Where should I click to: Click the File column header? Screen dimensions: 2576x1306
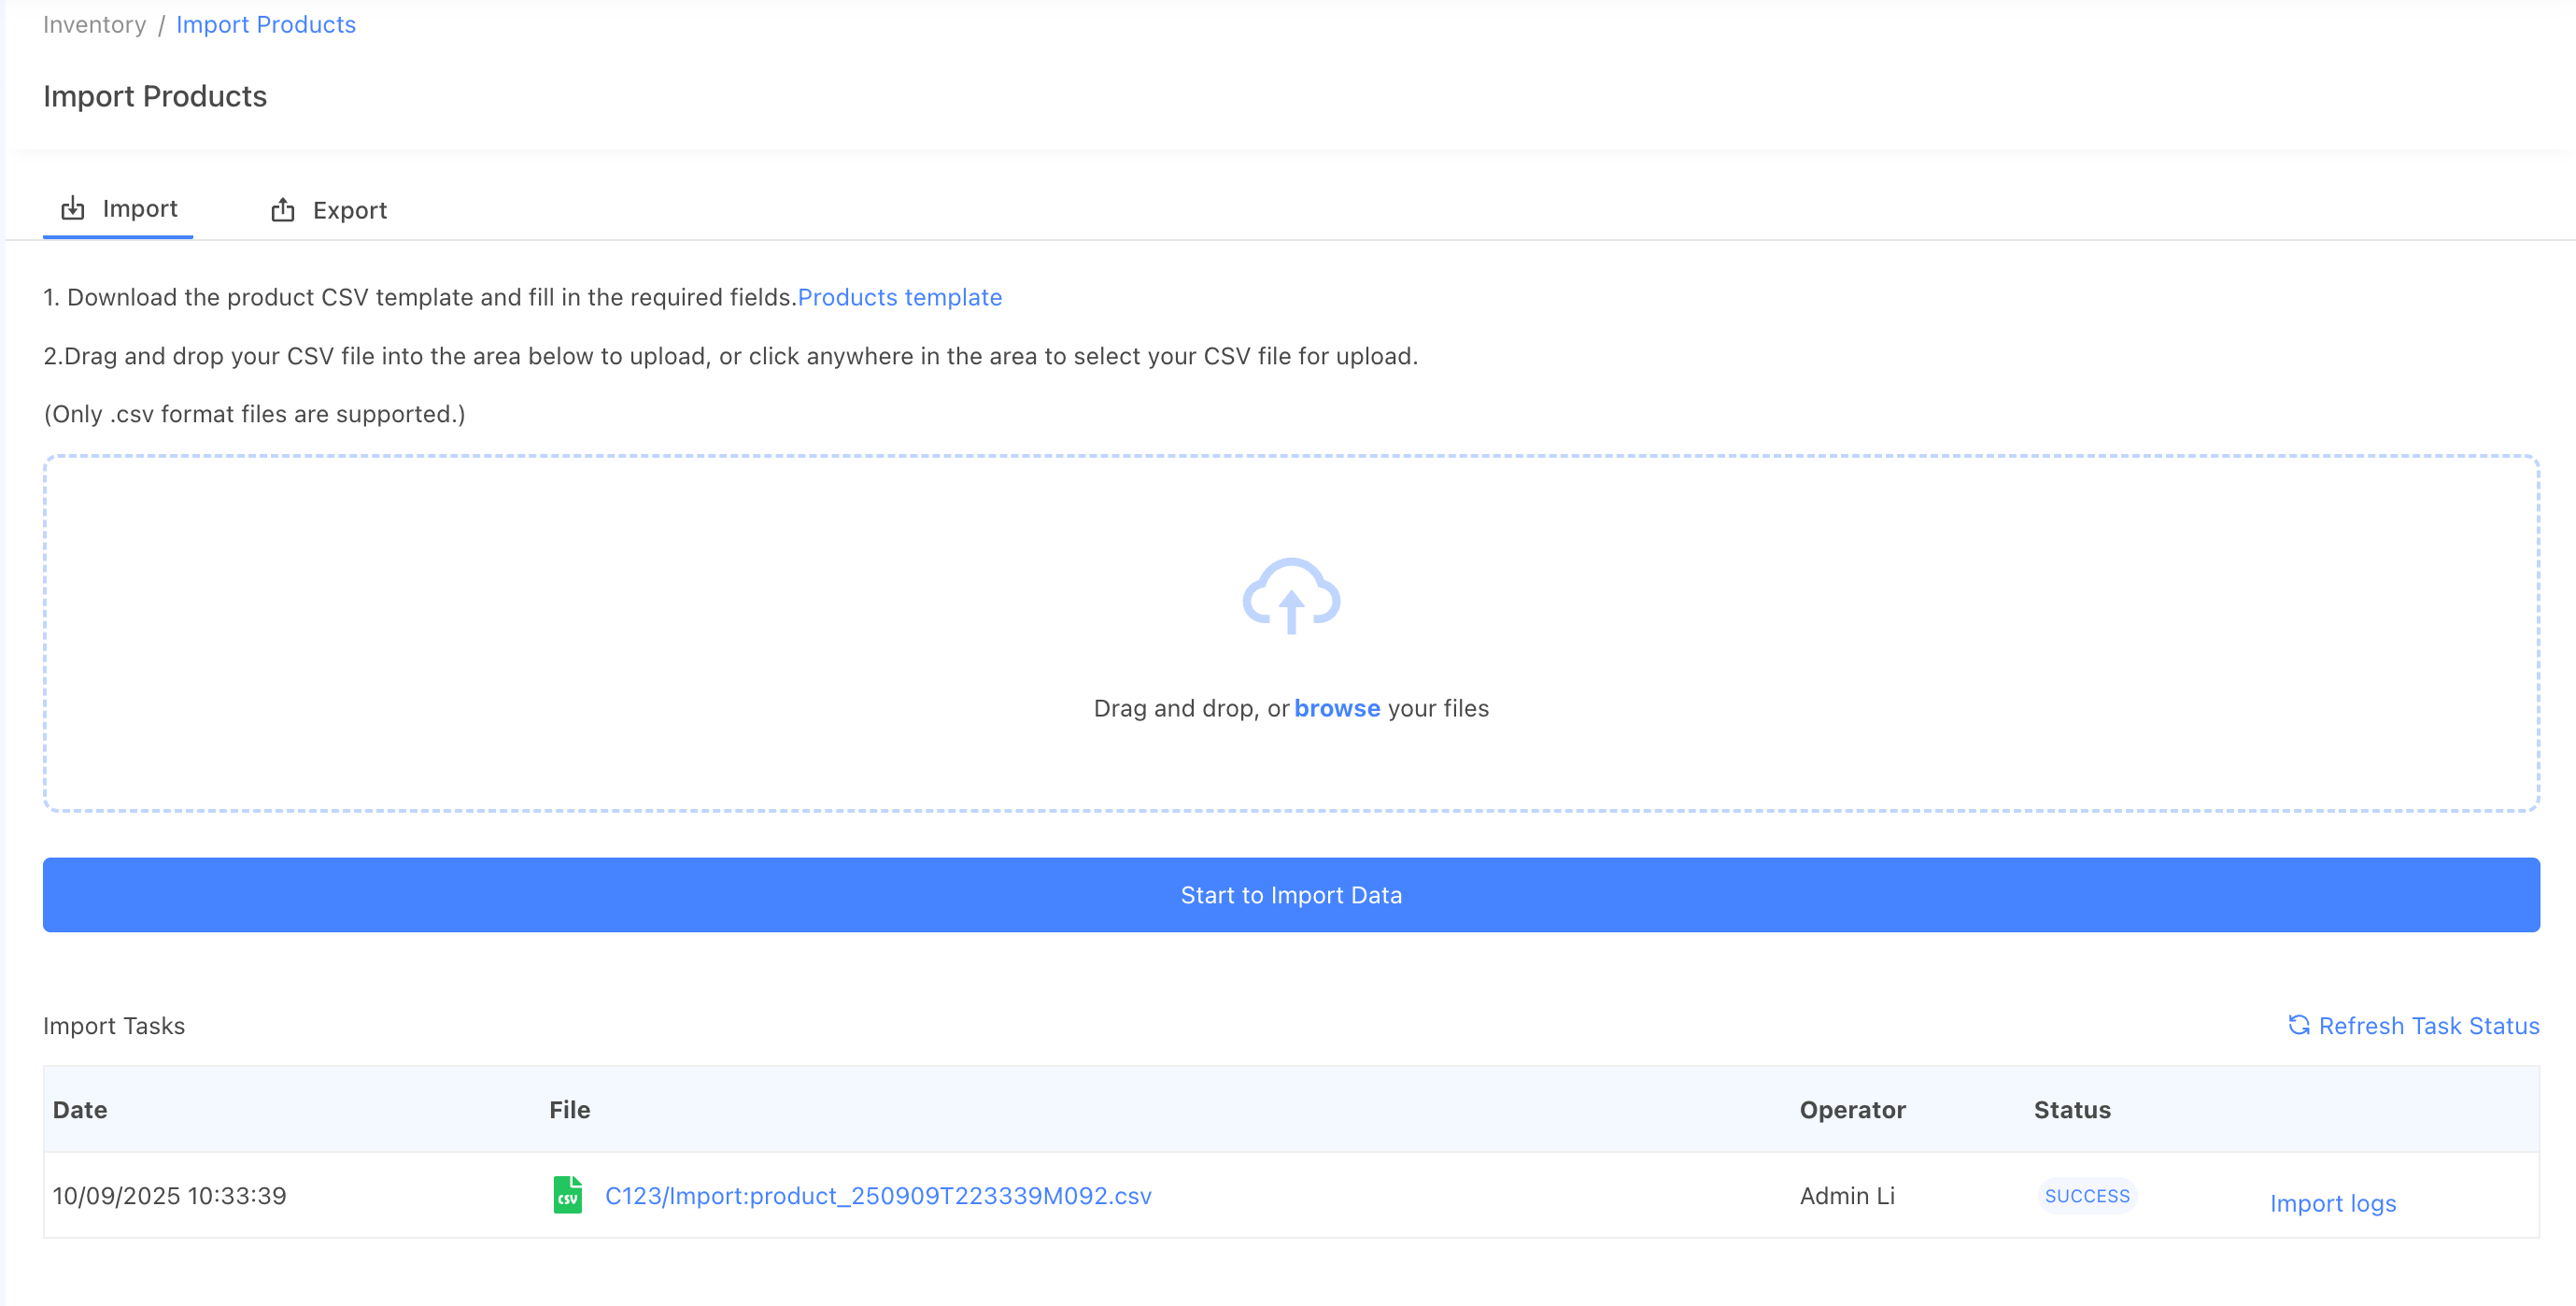[x=569, y=1110]
